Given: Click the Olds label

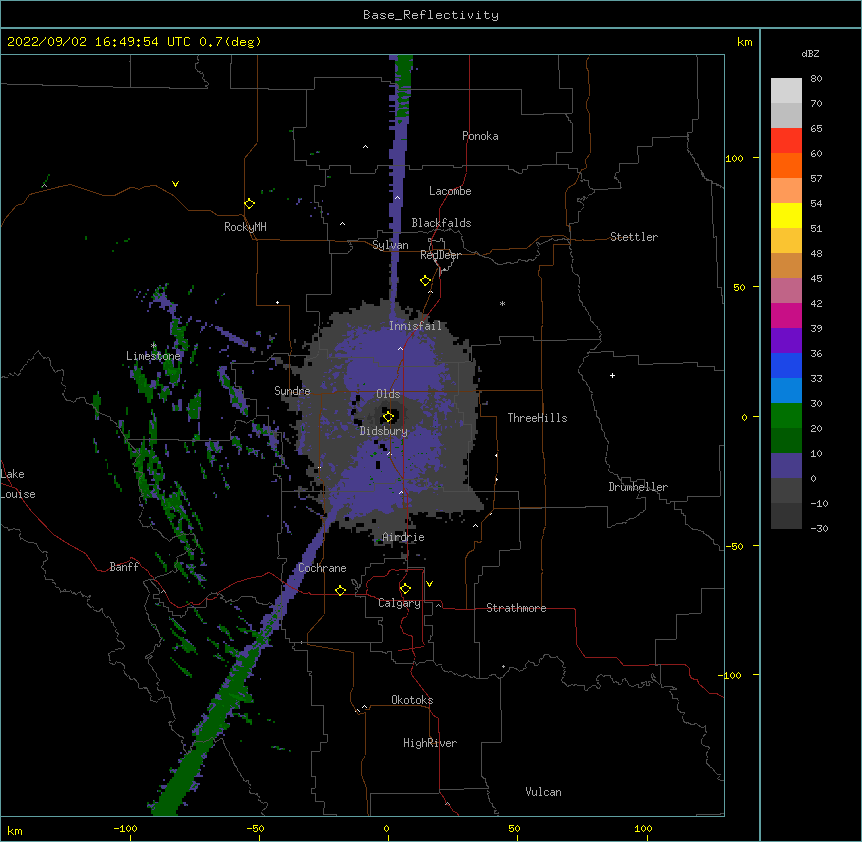Looking at the screenshot, I should (x=388, y=394).
